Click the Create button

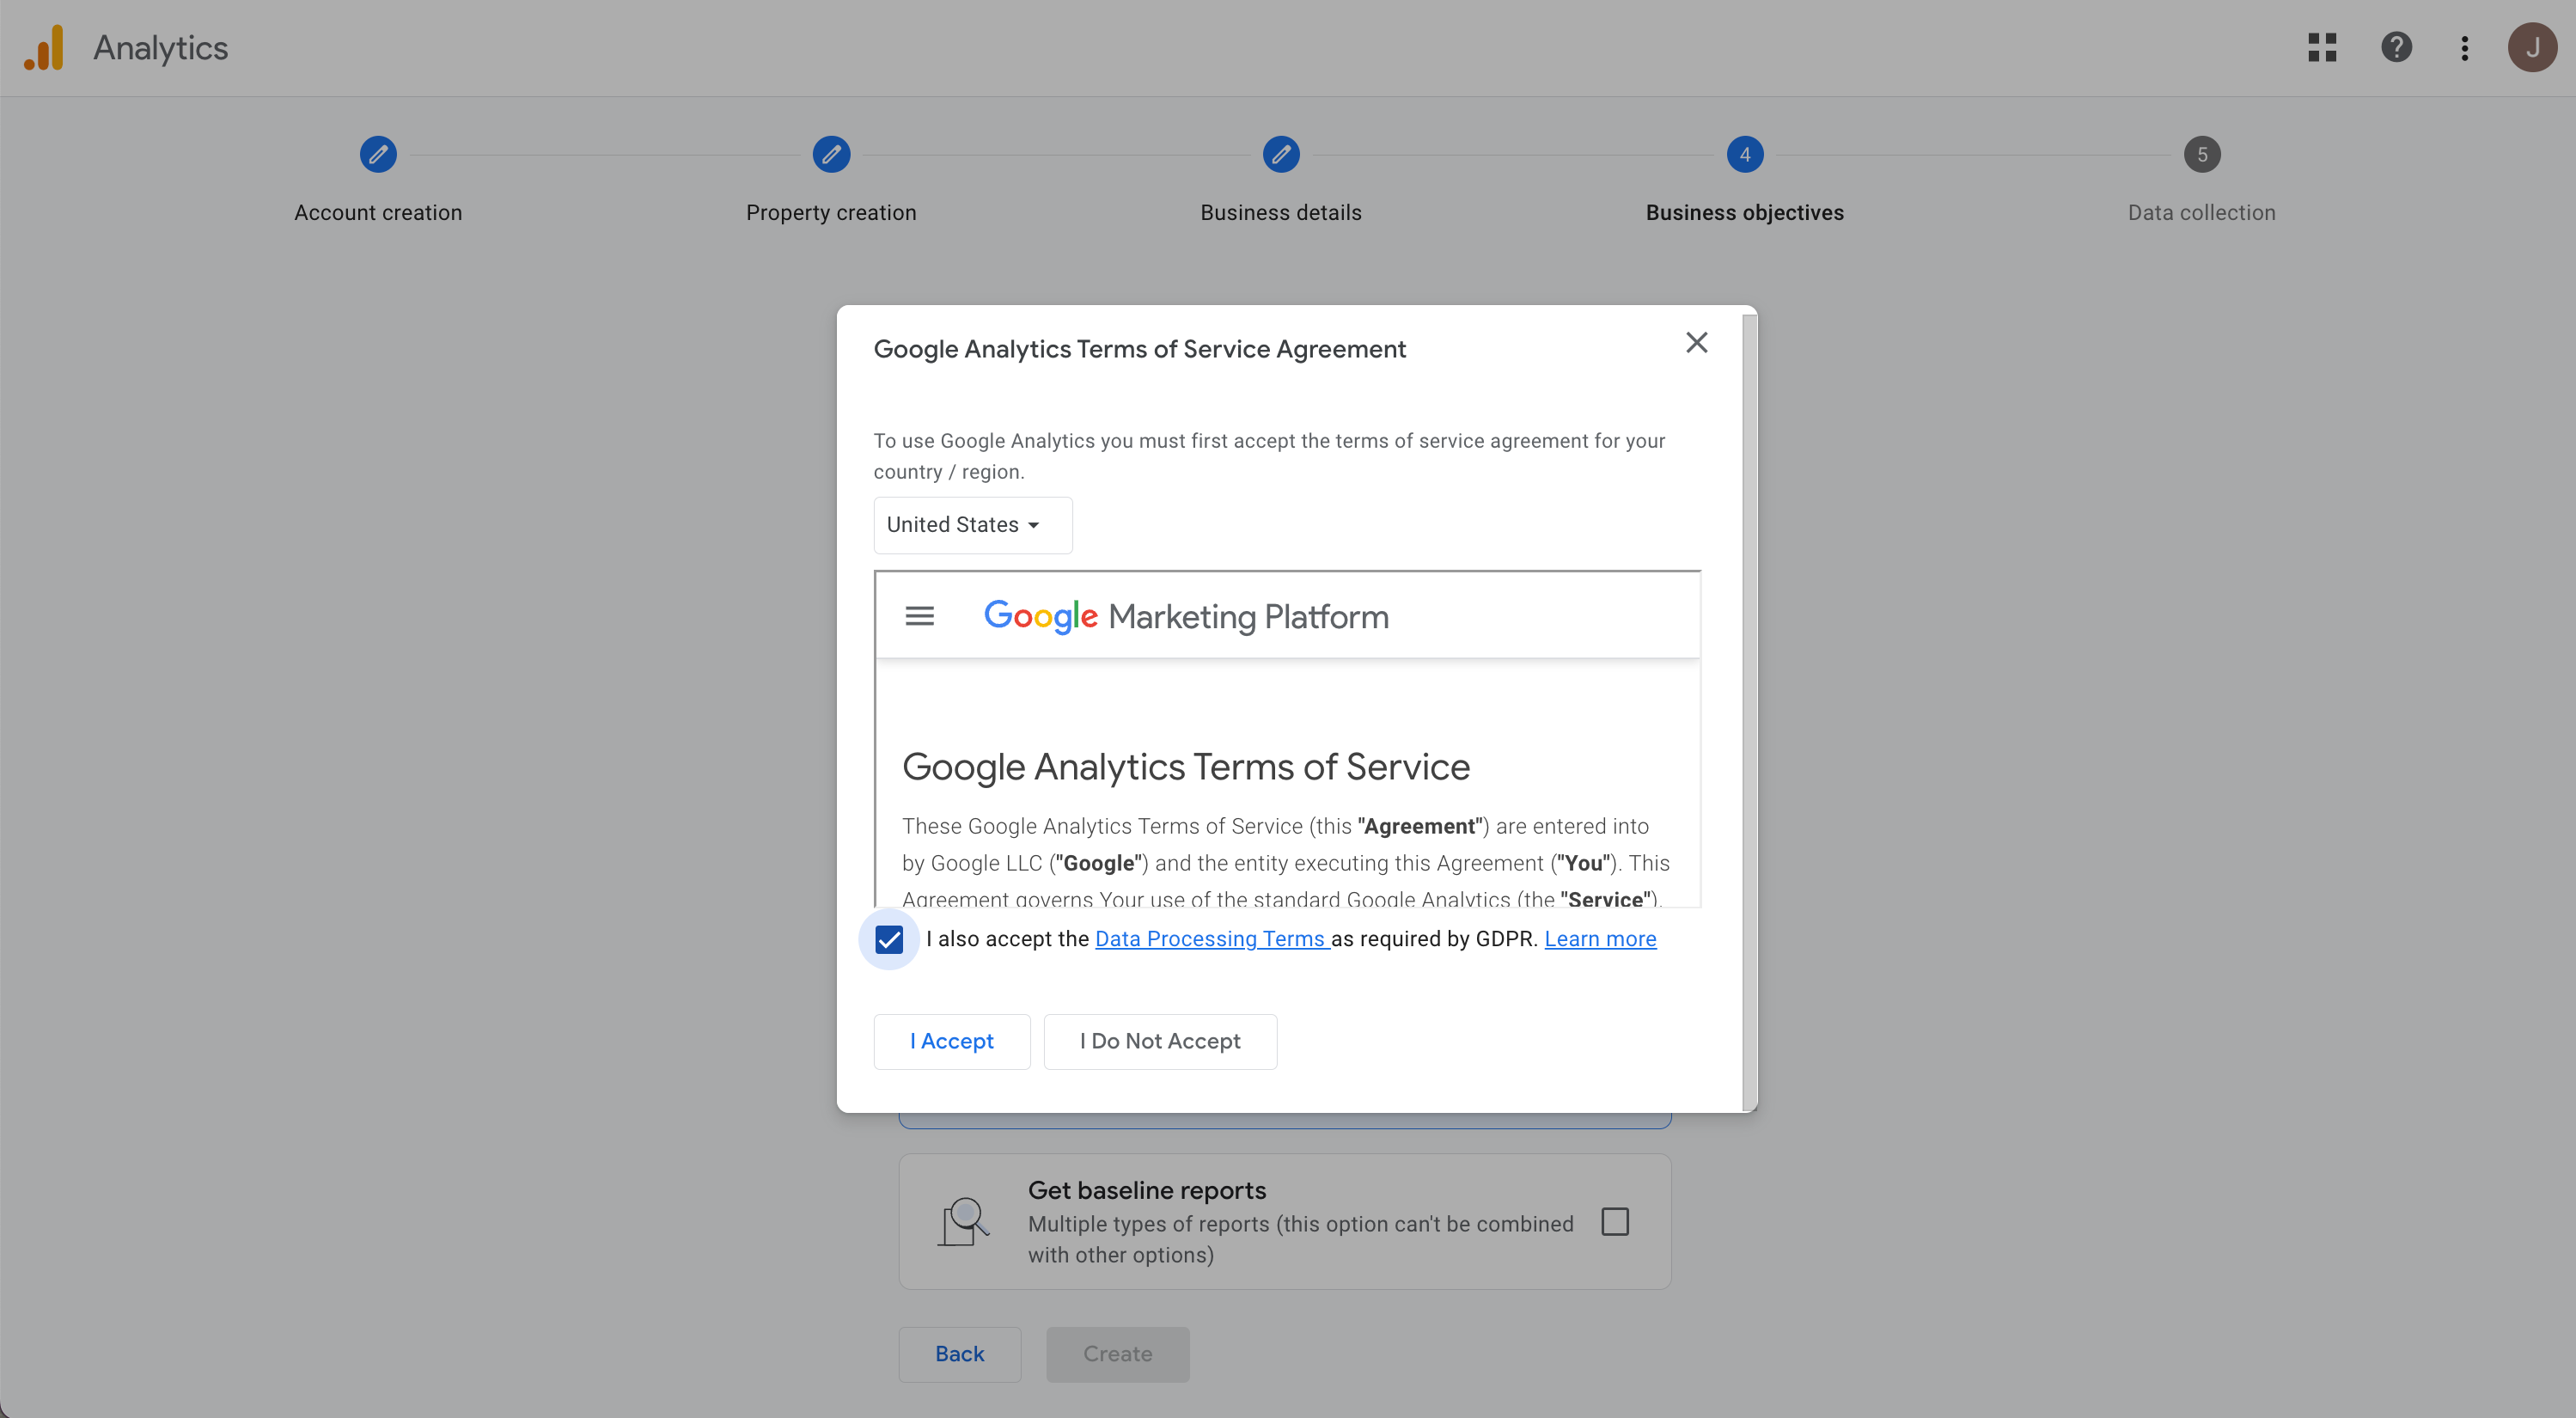pos(1118,1354)
